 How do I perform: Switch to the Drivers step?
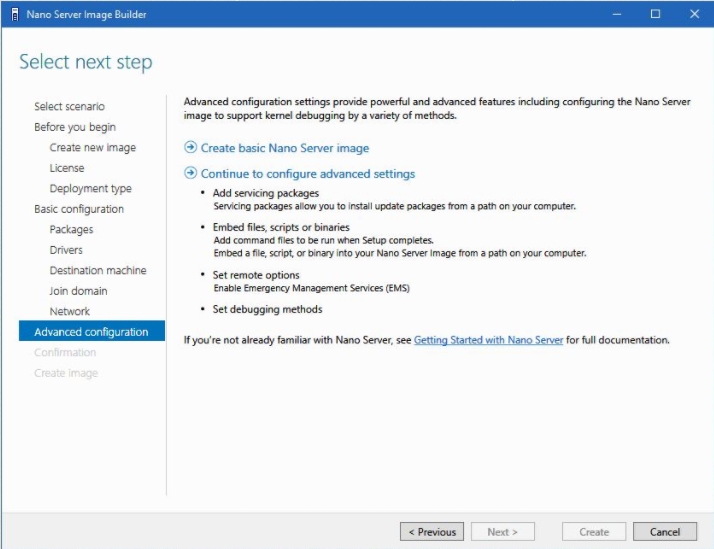coord(66,250)
